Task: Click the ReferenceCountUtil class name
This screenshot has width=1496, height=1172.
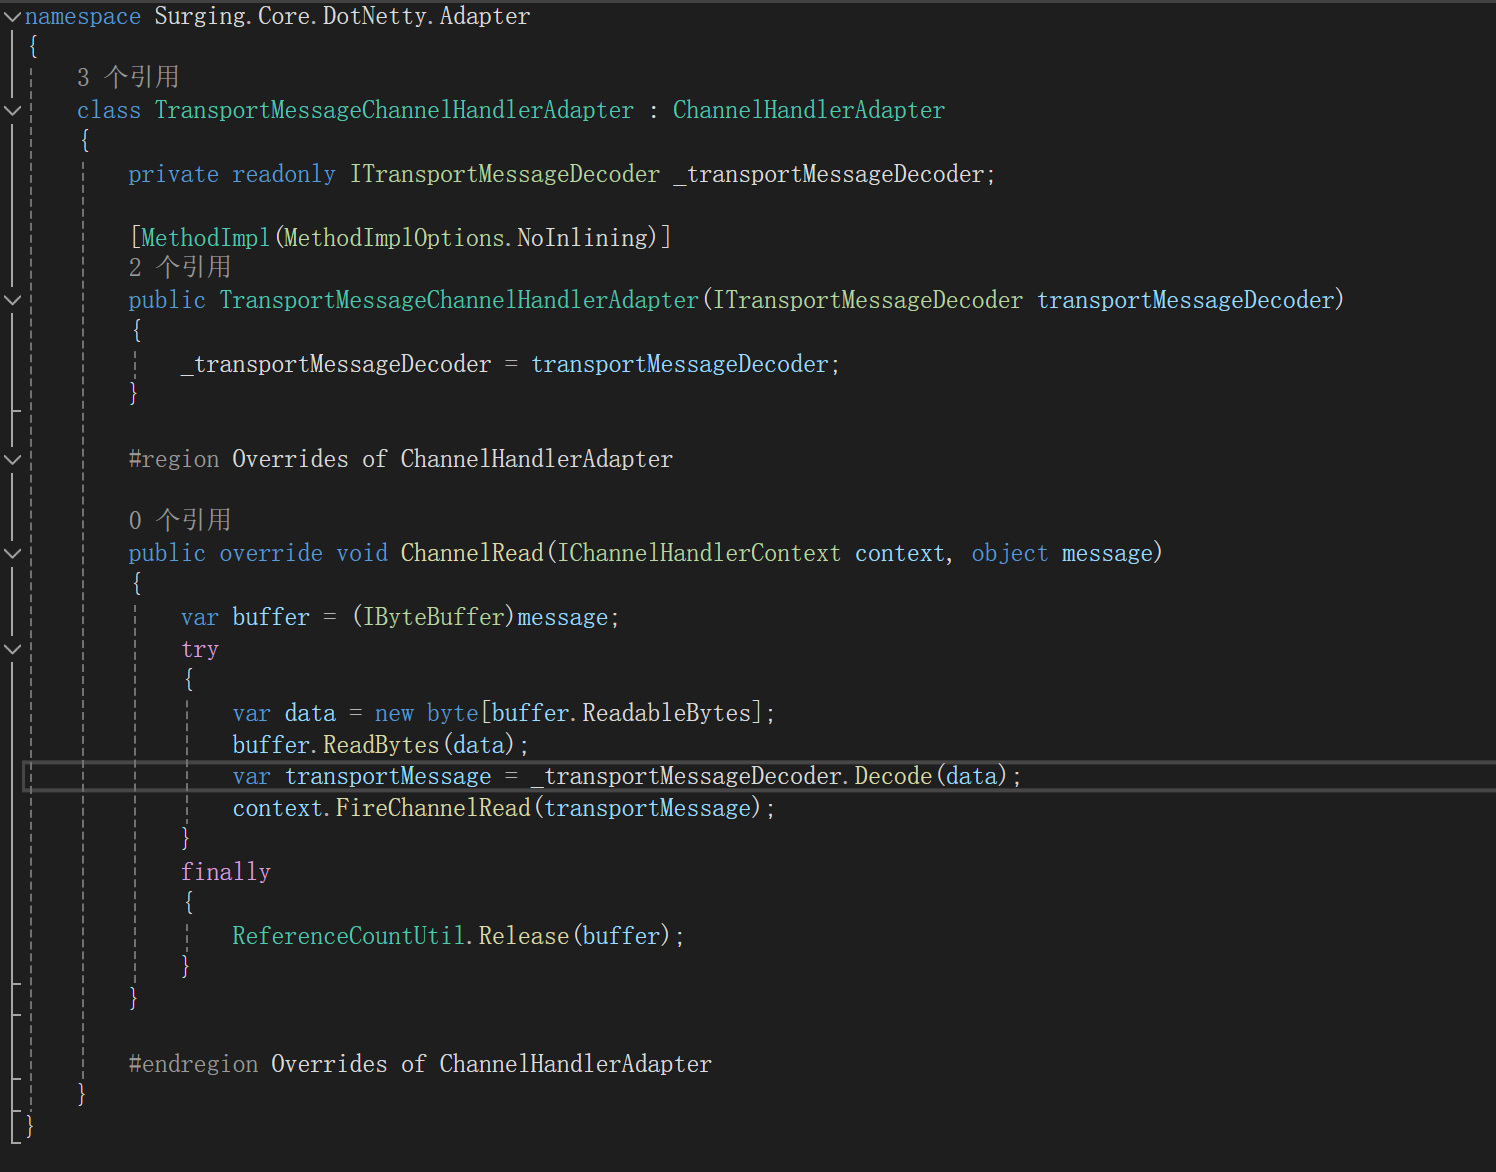Action: click(x=348, y=936)
